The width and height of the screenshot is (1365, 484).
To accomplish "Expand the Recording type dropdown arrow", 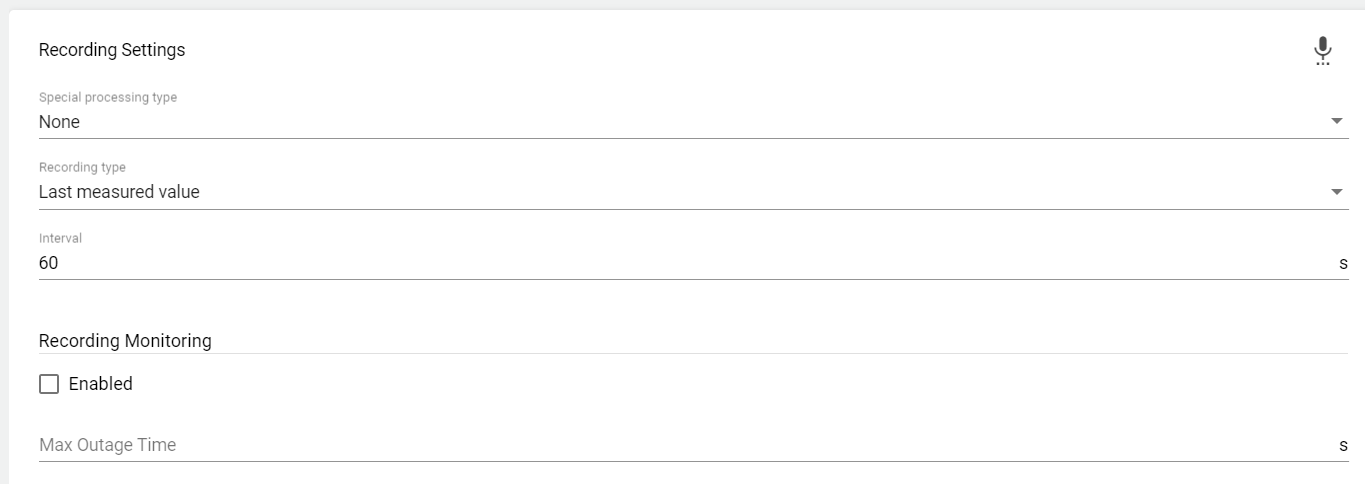I will click(1337, 192).
